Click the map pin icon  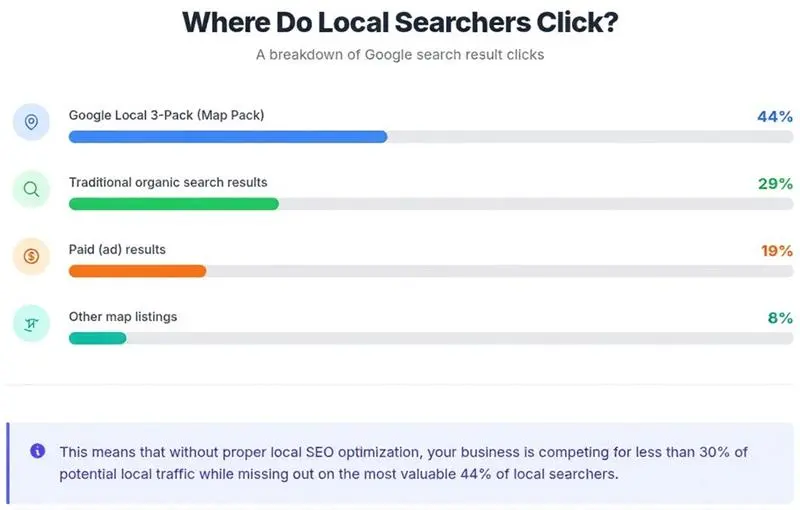(x=31, y=122)
